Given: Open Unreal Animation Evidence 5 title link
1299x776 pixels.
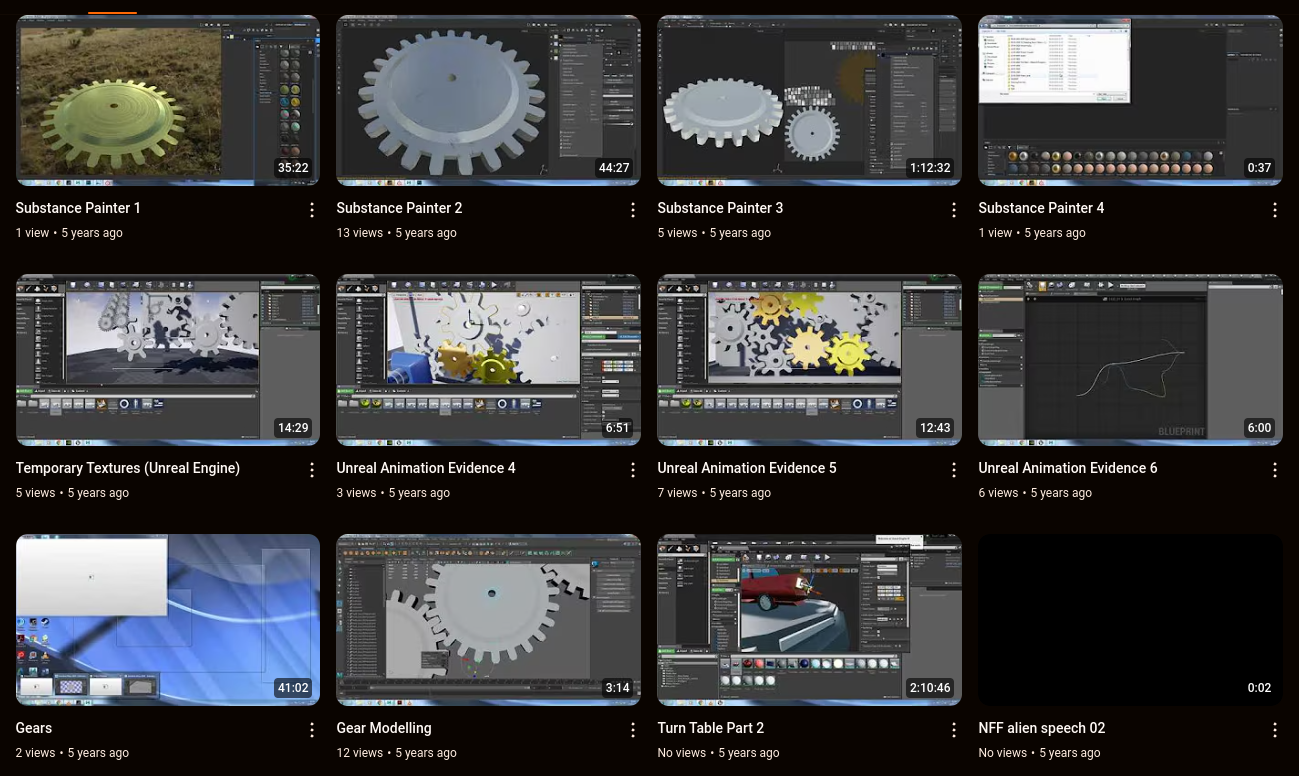Looking at the screenshot, I should click(x=747, y=468).
